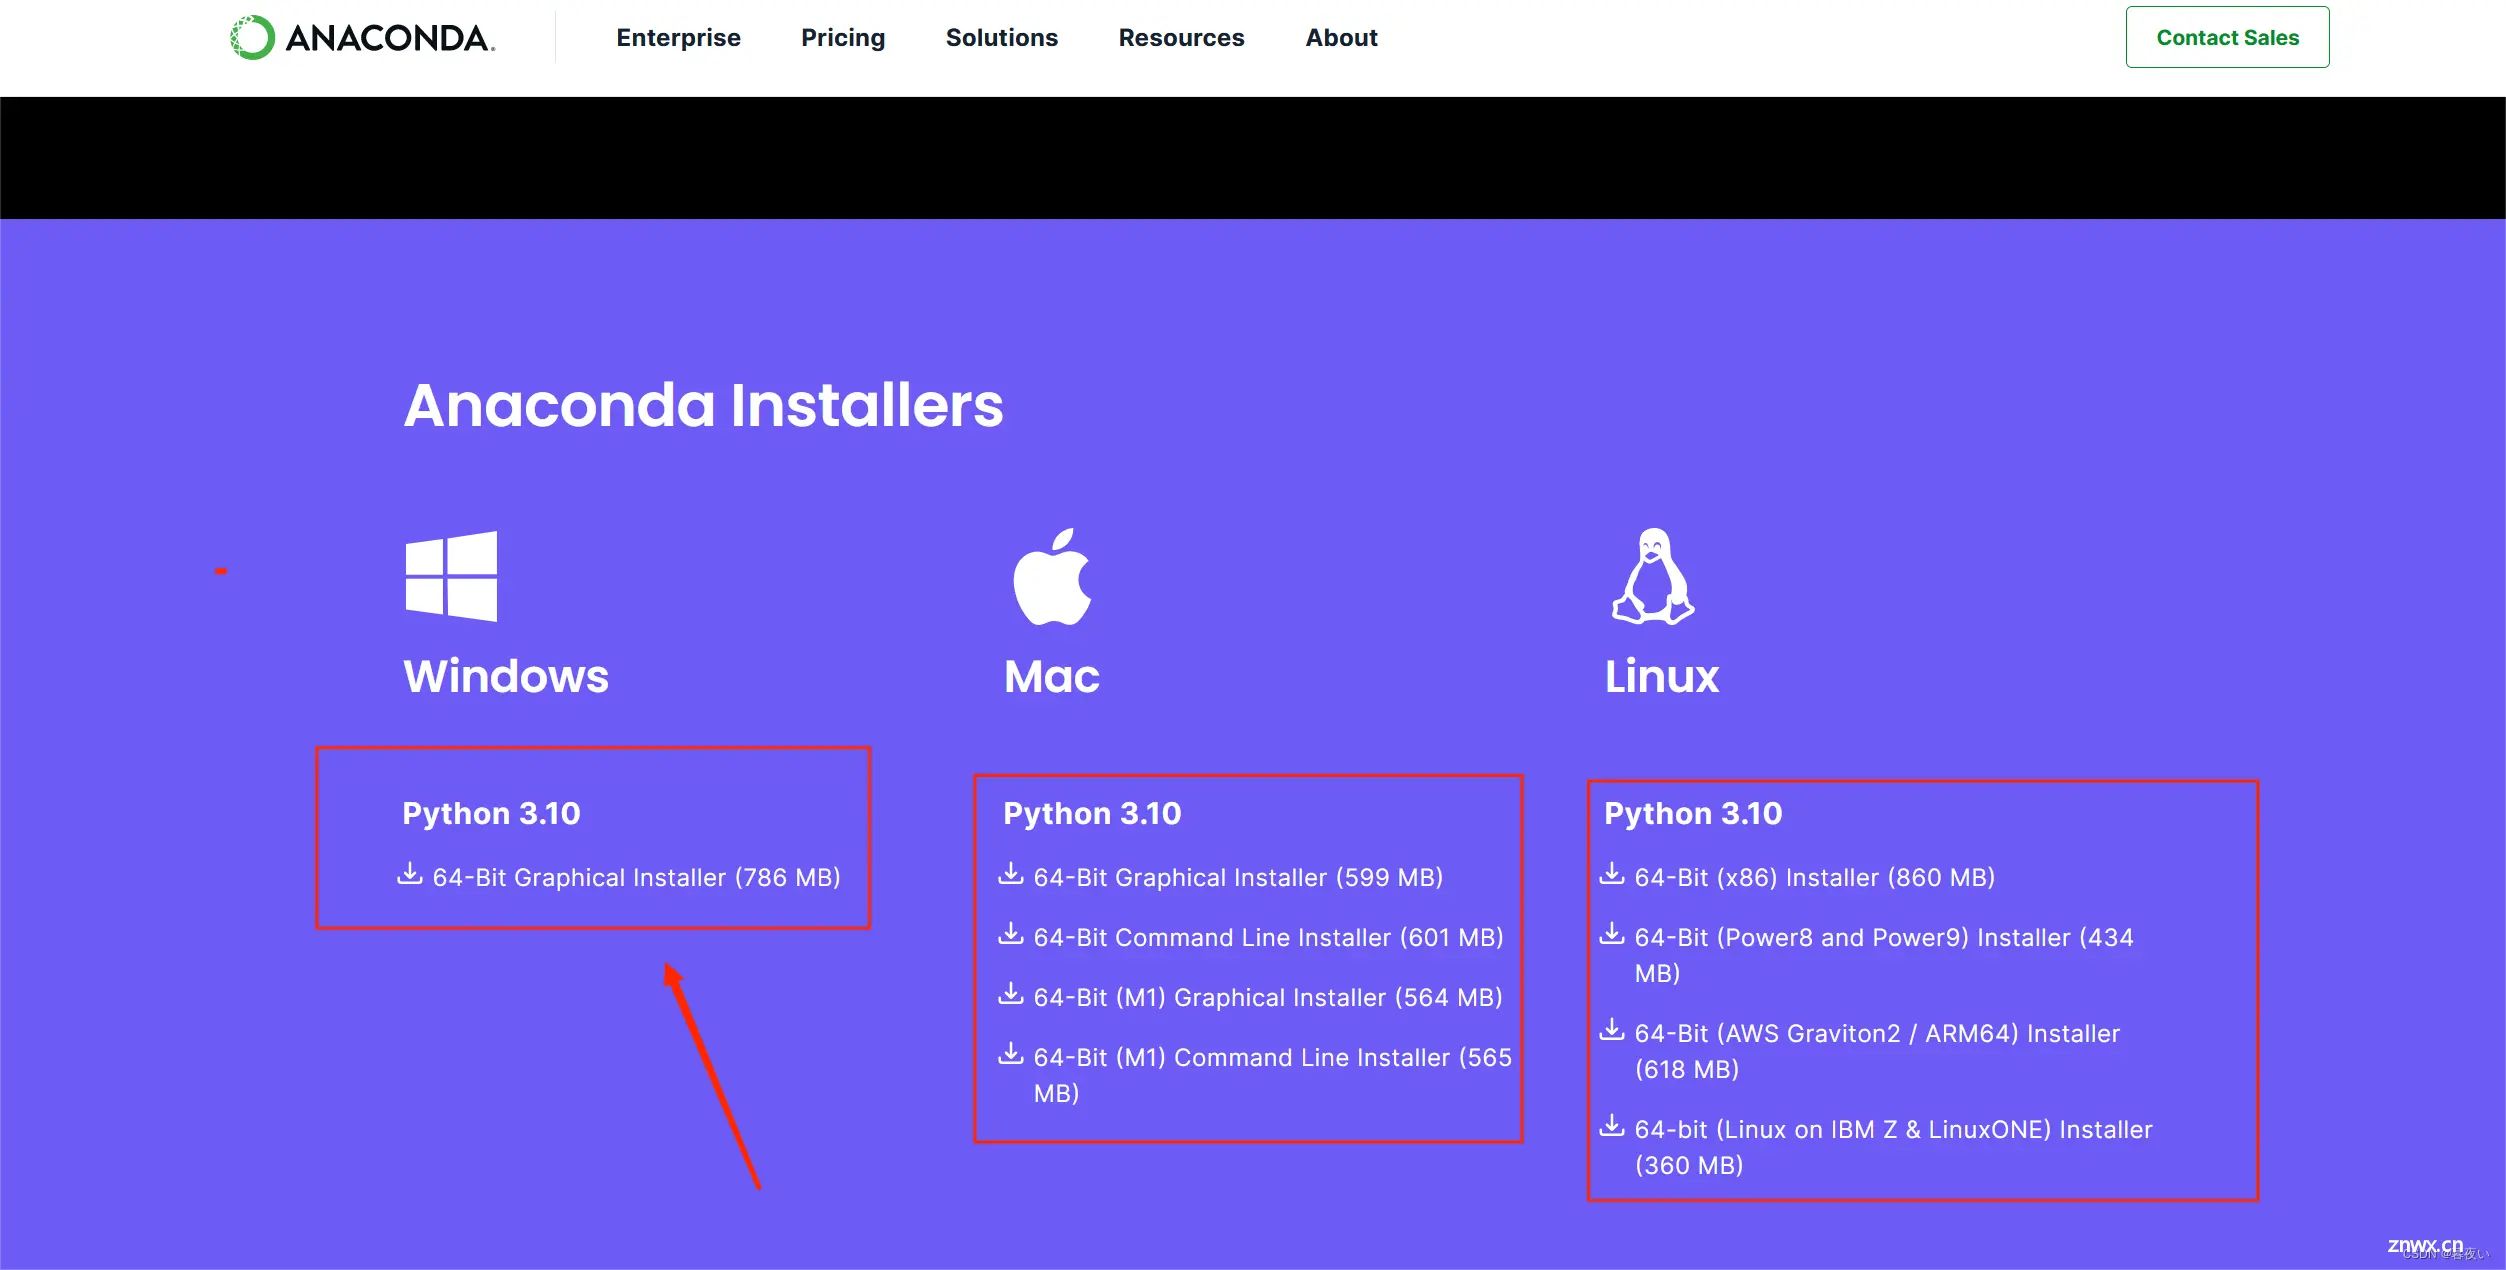Click Python 3.10 label under Mac
The height and width of the screenshot is (1270, 2506).
pos(1092,813)
